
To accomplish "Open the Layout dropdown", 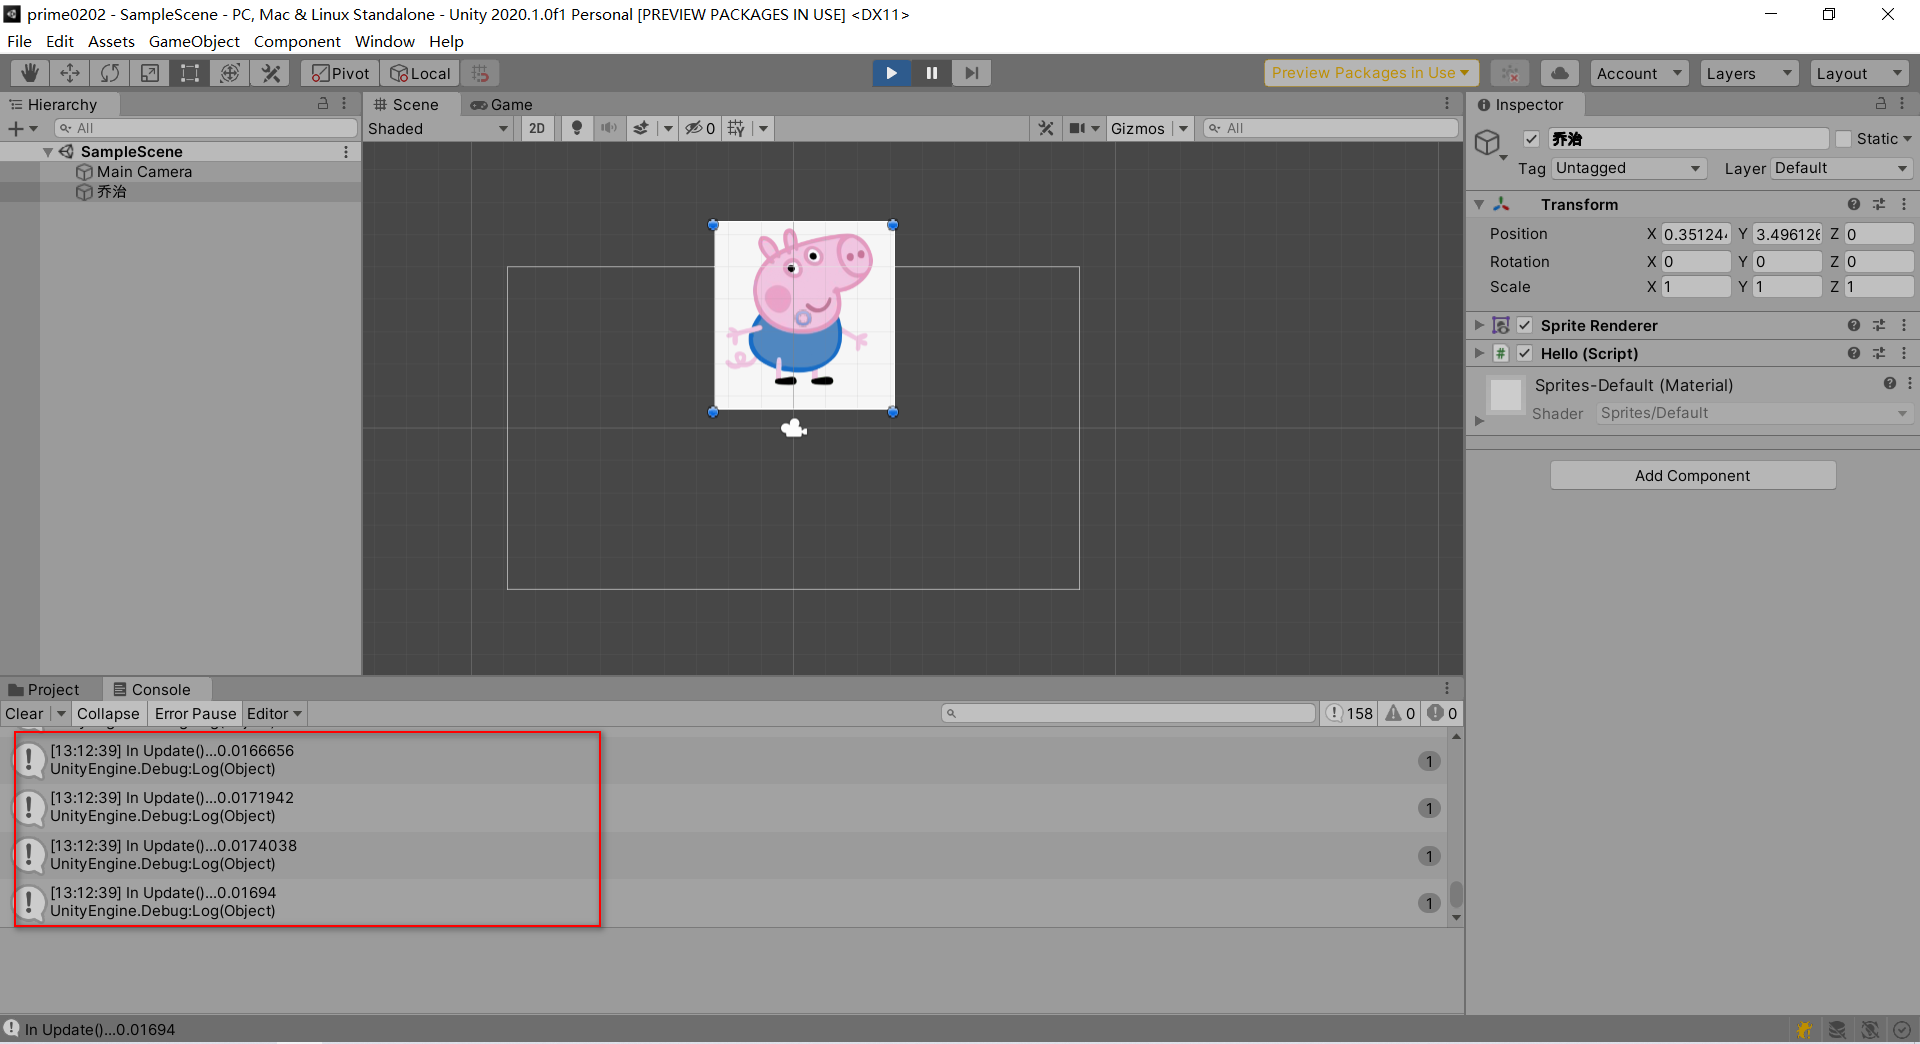I will pos(1859,73).
